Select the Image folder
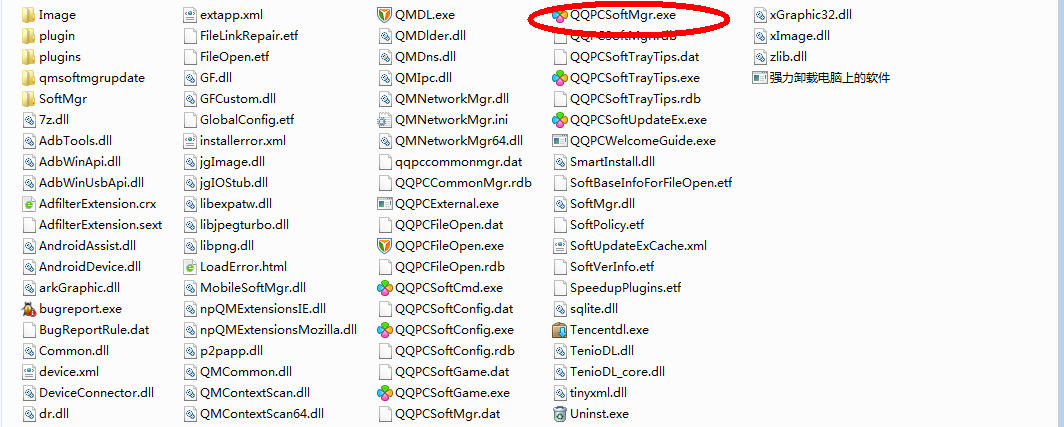Viewport: 1064px width, 427px height. 49,14
